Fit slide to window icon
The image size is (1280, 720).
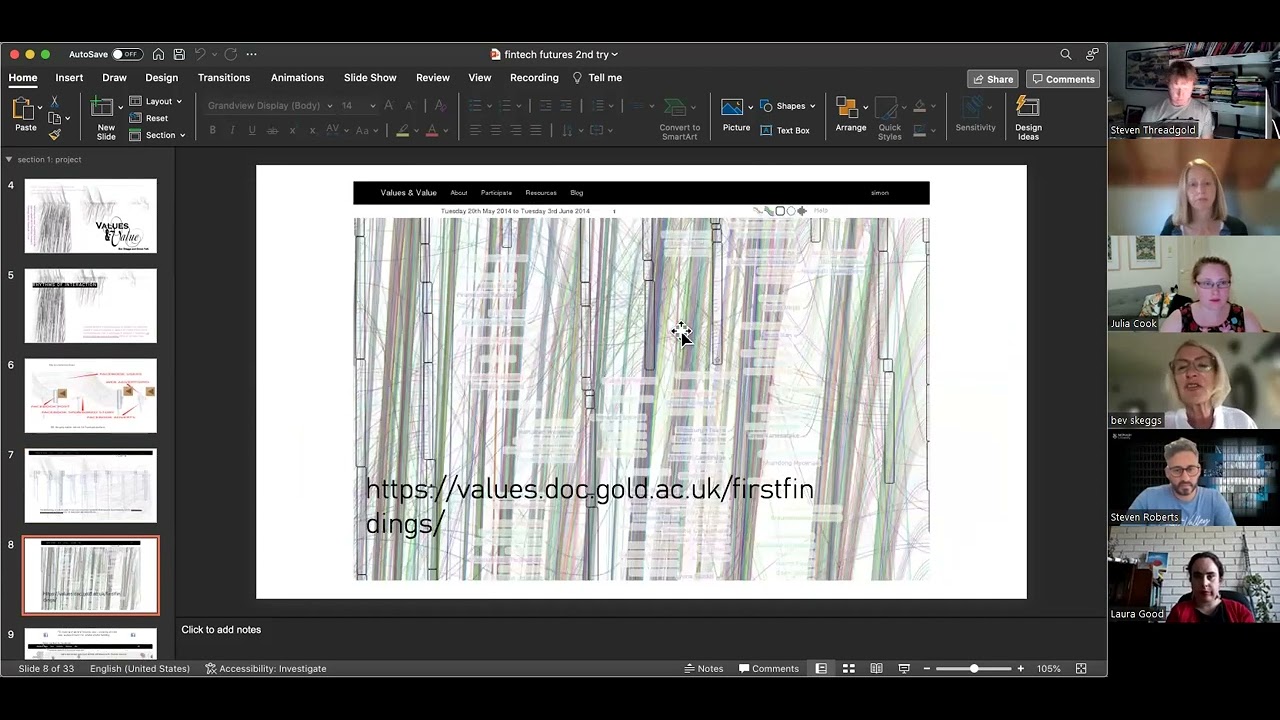pos(1081,668)
